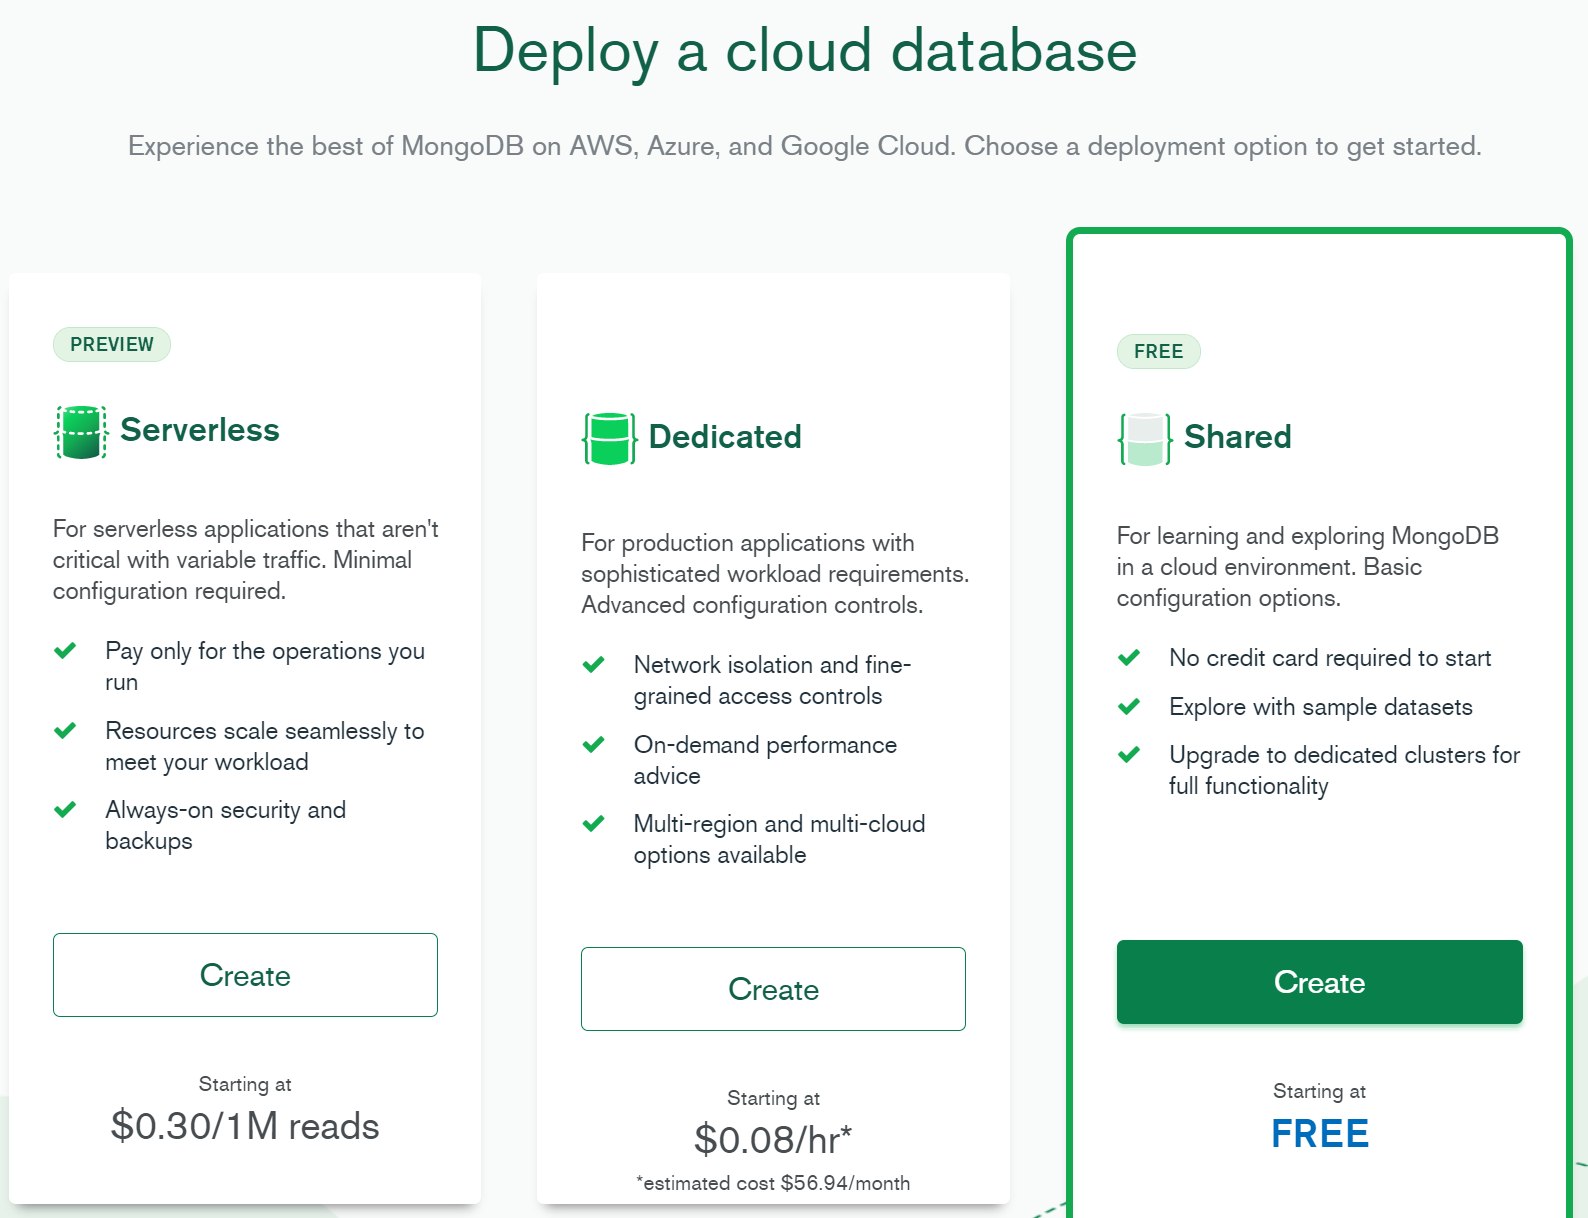Click checkmark beside No credit card required
1588x1218 pixels.
point(1129,658)
